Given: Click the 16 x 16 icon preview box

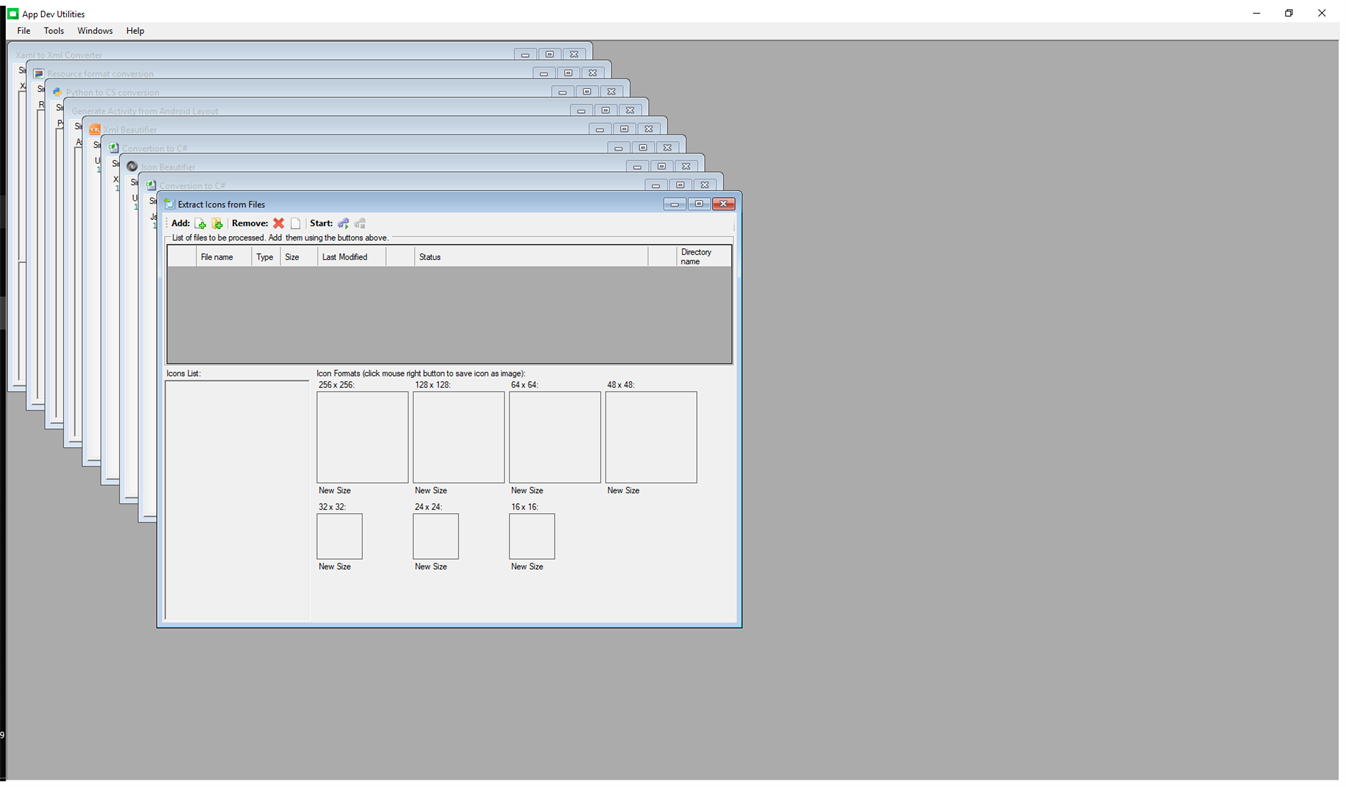Looking at the screenshot, I should [x=531, y=536].
